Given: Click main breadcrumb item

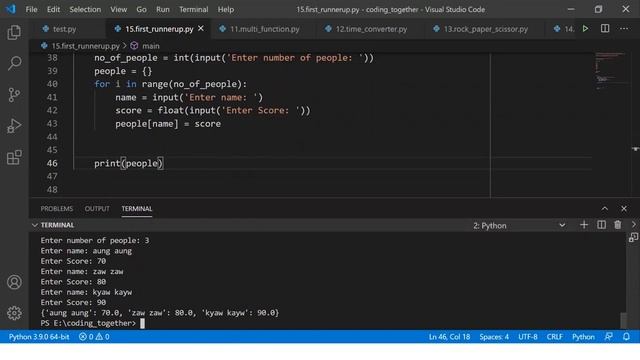Looking at the screenshot, I should [x=151, y=46].
